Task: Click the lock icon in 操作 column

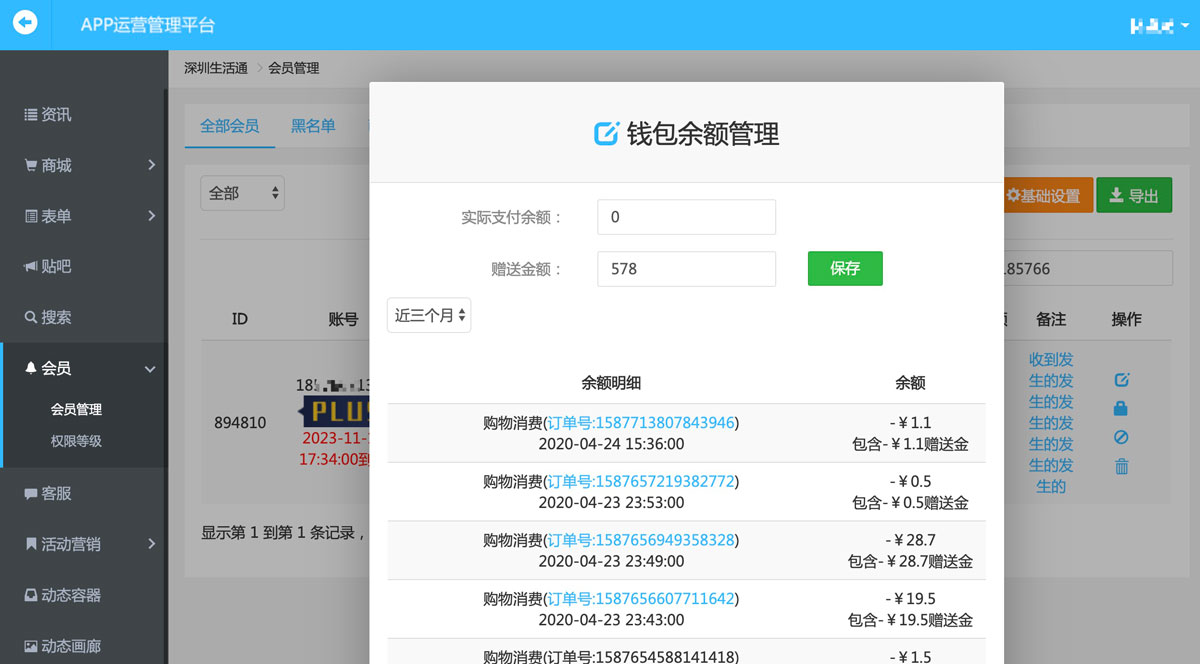Action: tap(1121, 409)
